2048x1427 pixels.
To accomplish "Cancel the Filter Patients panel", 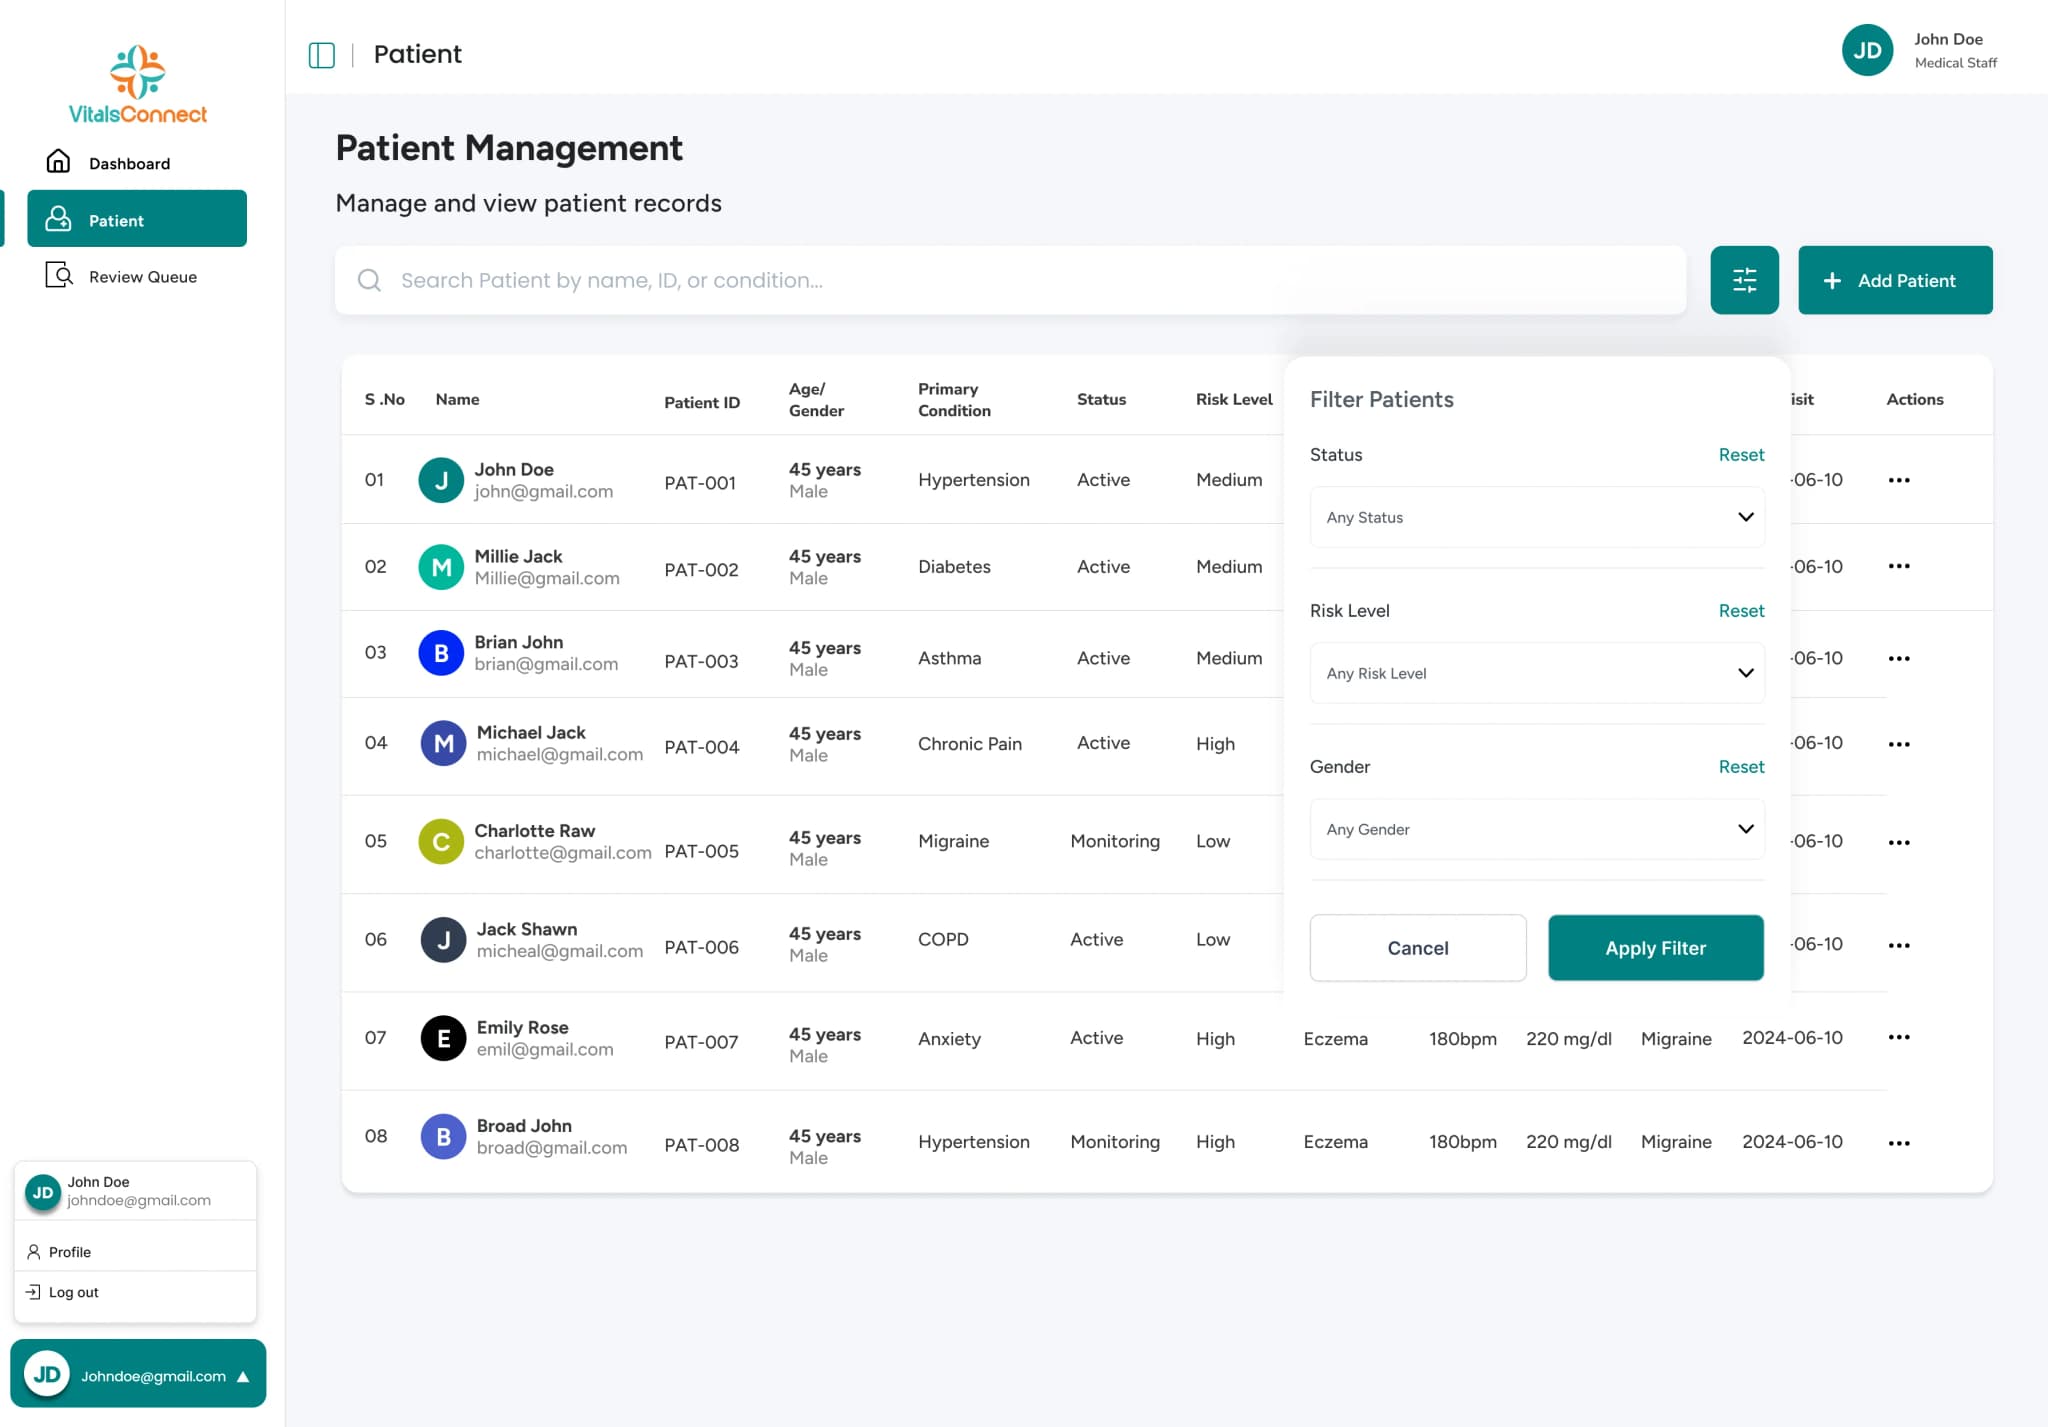I will pos(1418,948).
